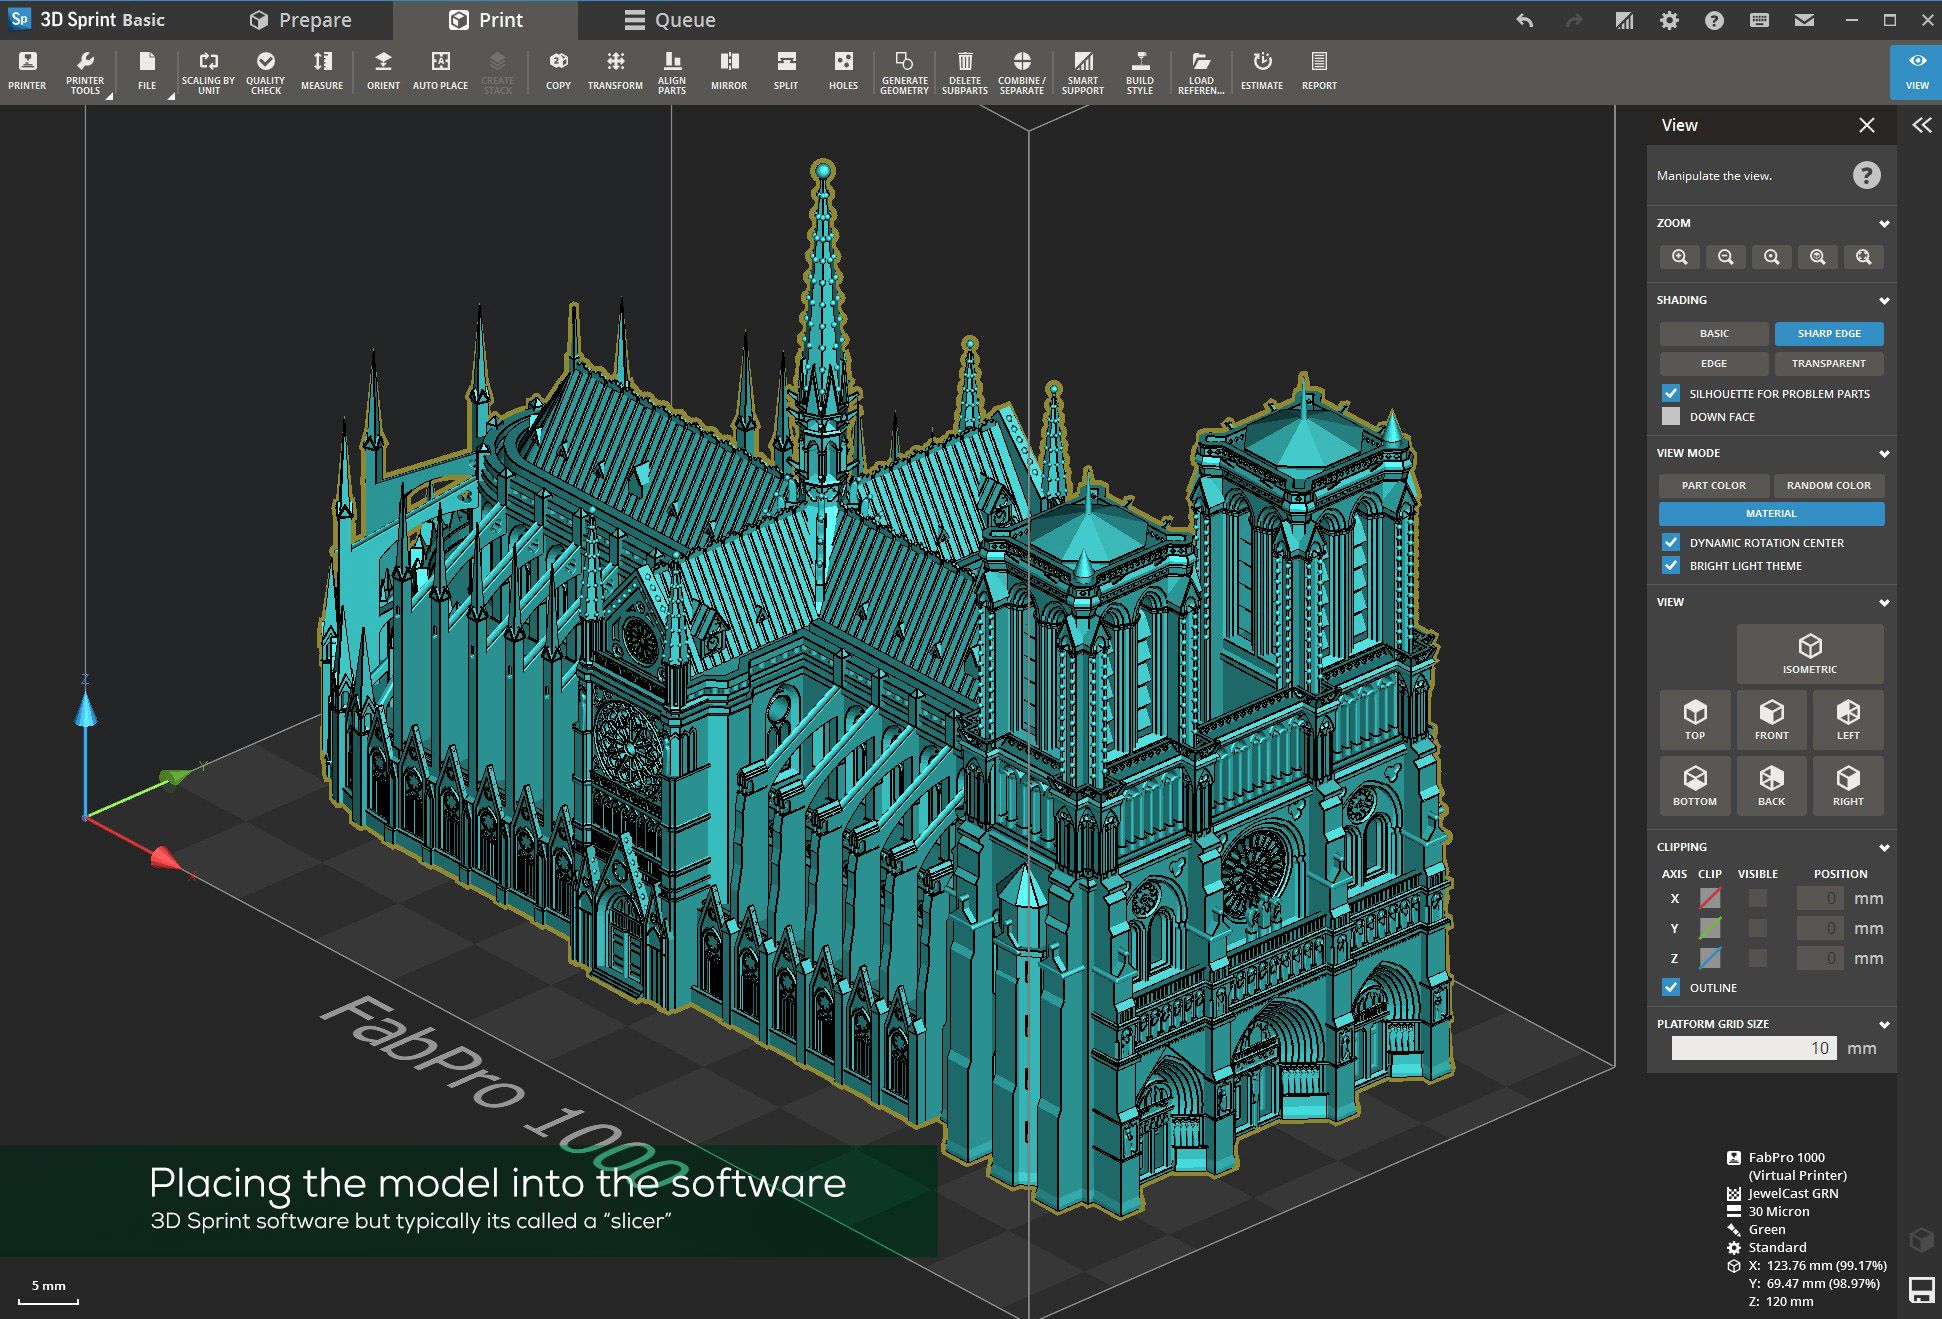This screenshot has width=1942, height=1319.
Task: Open settings with the gear icon
Action: pyautogui.click(x=1669, y=20)
